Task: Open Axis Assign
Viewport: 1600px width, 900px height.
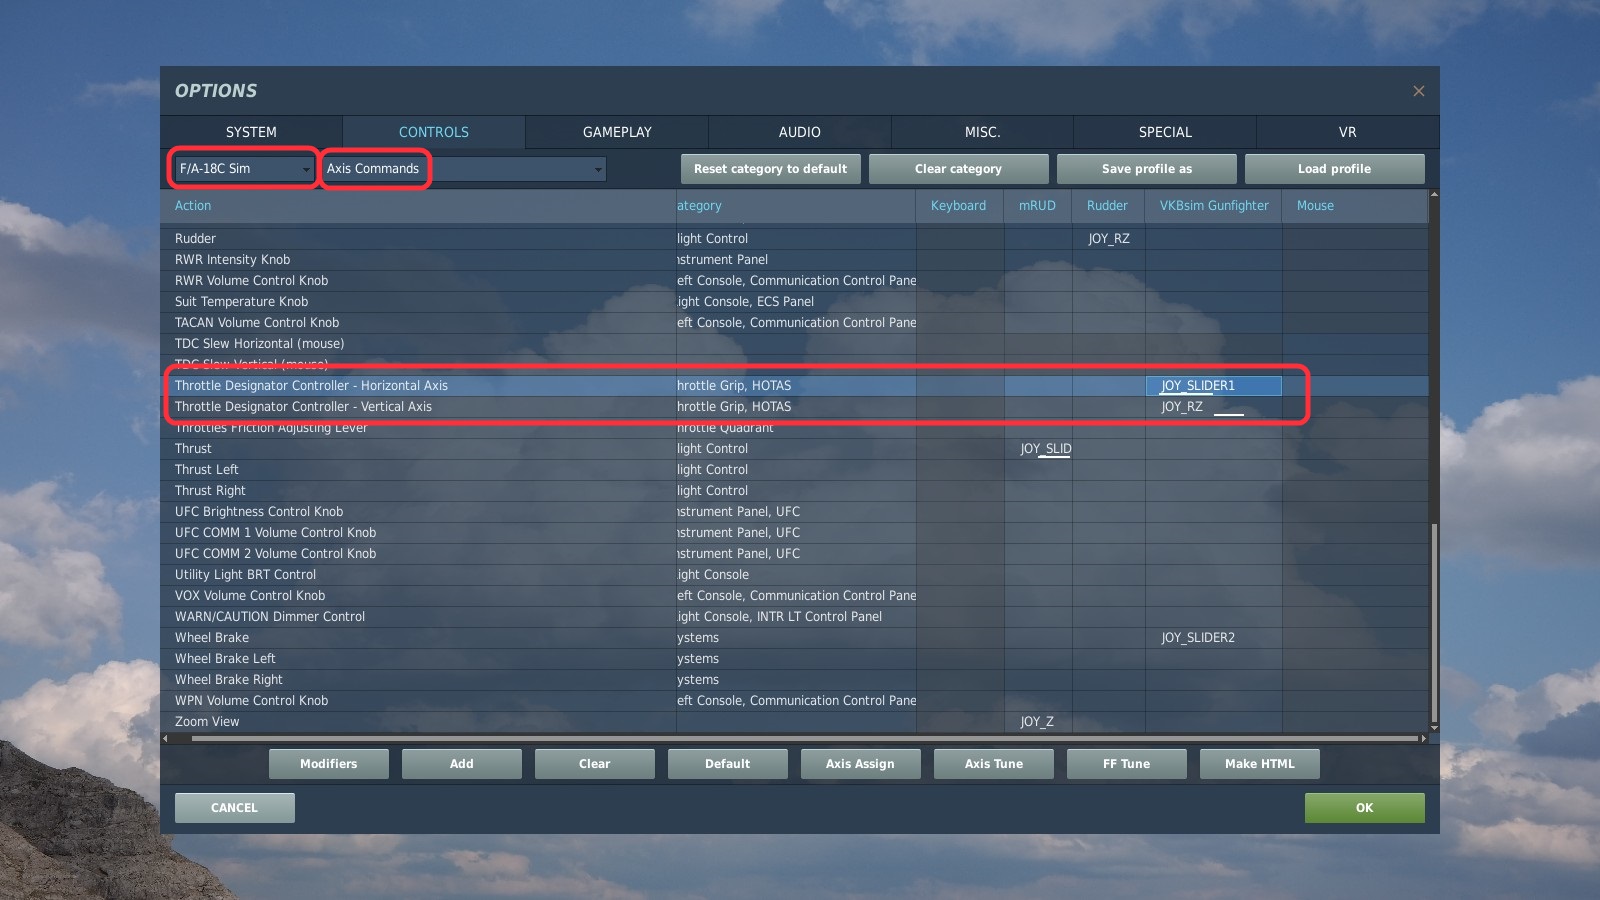Action: click(x=860, y=764)
